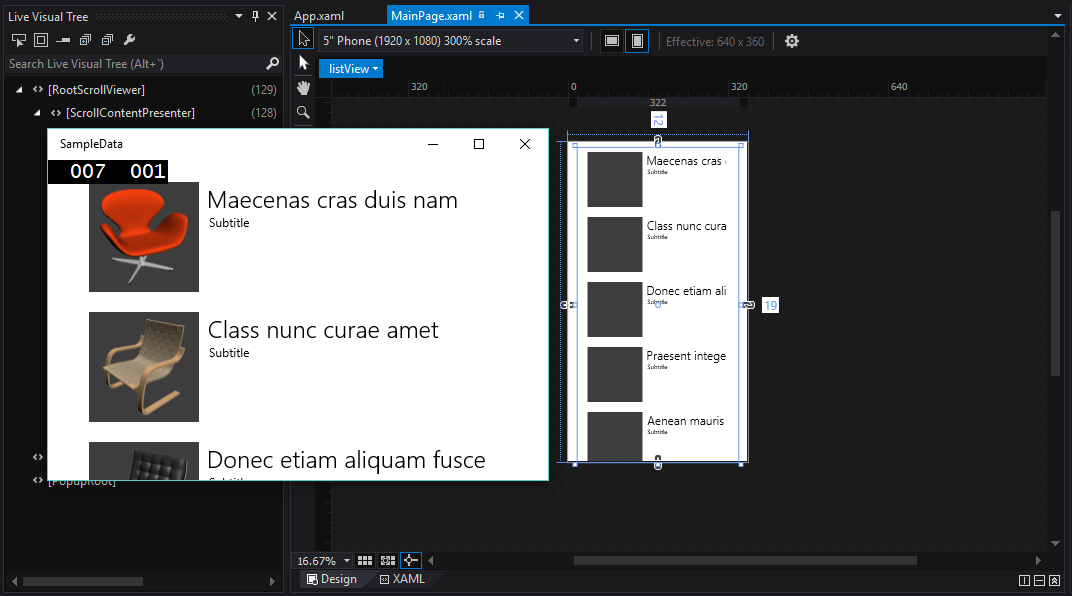Switch designer to landscape orientation
The width and height of the screenshot is (1072, 596).
(612, 41)
